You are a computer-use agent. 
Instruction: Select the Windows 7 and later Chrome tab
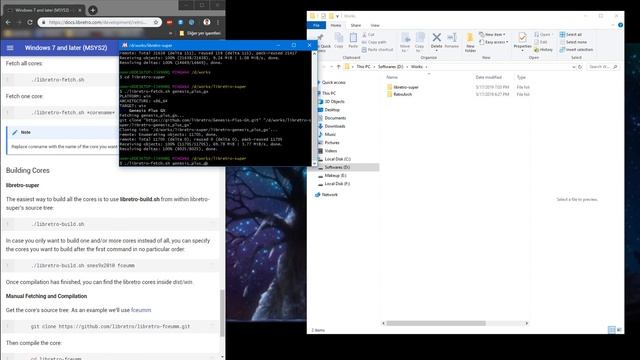tap(44, 10)
